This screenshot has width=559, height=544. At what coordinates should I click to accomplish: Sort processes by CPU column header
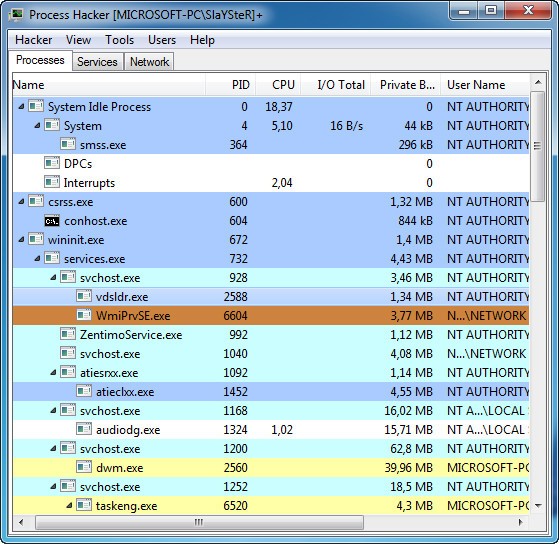coord(278,85)
